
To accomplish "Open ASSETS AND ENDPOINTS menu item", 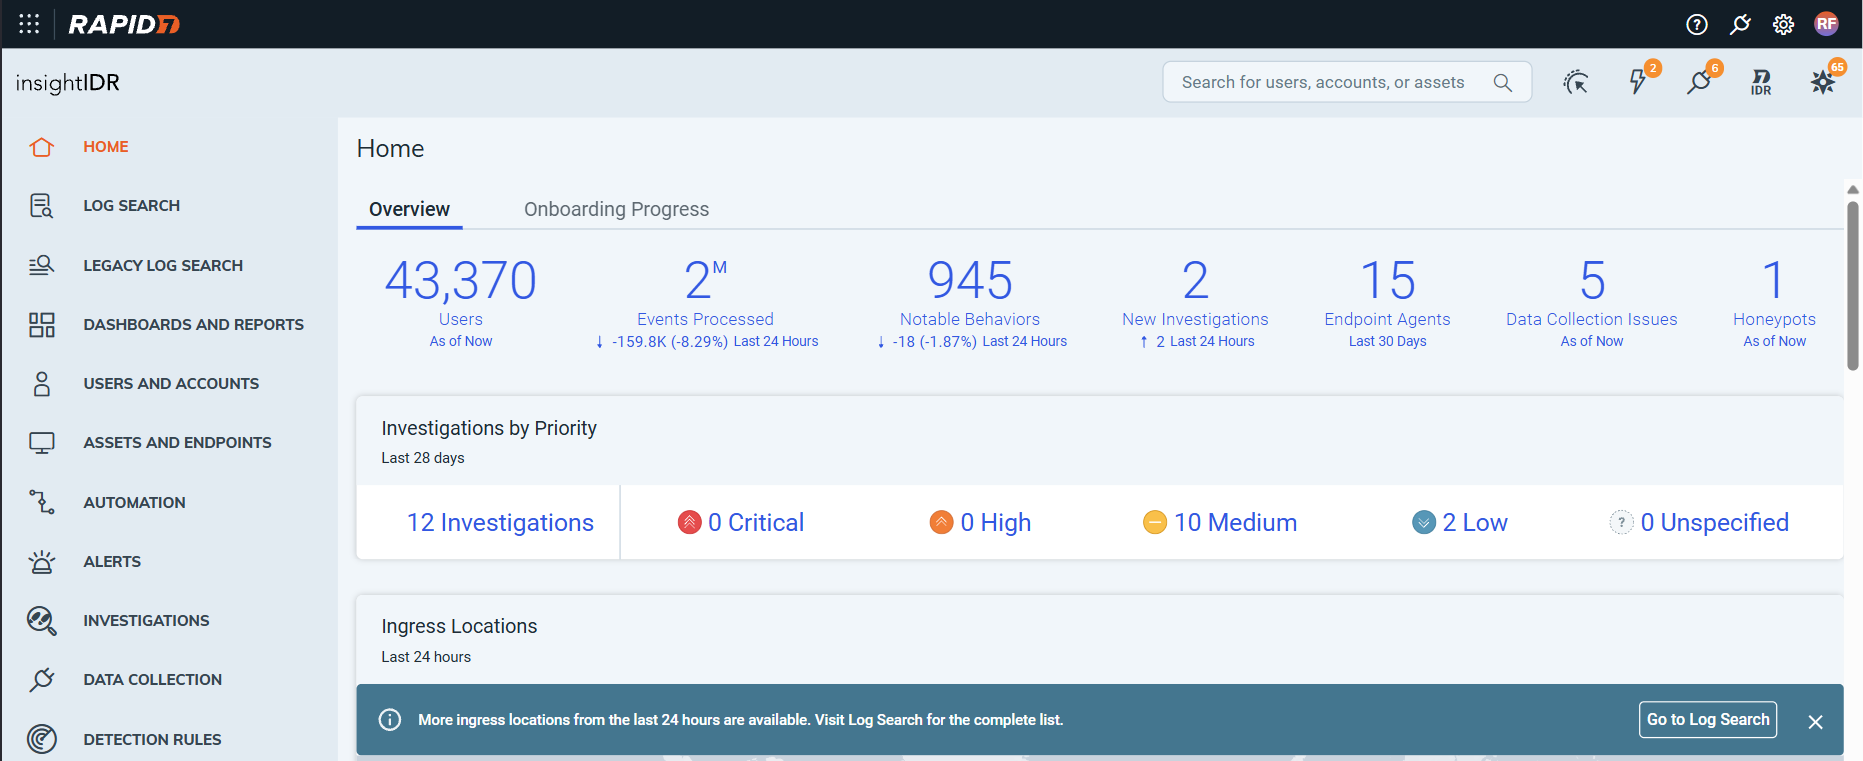I will (x=178, y=443).
